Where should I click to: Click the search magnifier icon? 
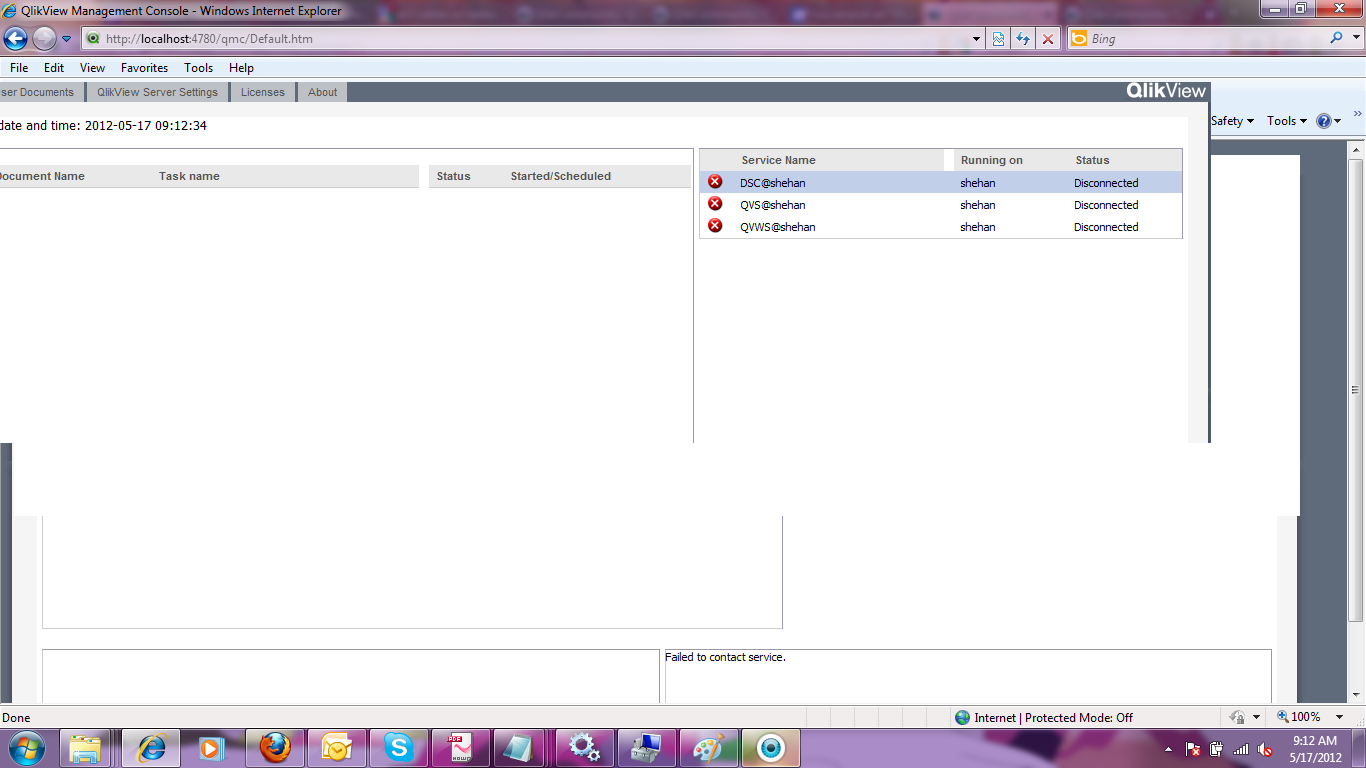[1337, 38]
